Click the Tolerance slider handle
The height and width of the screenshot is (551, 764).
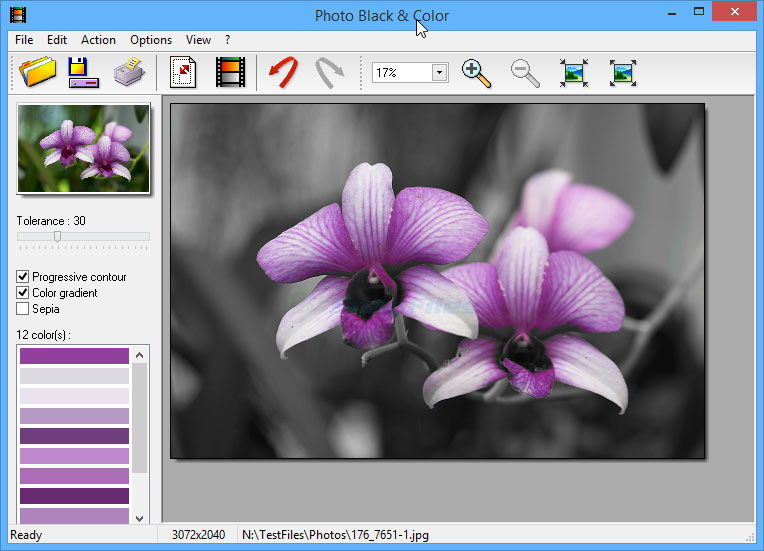pos(57,236)
